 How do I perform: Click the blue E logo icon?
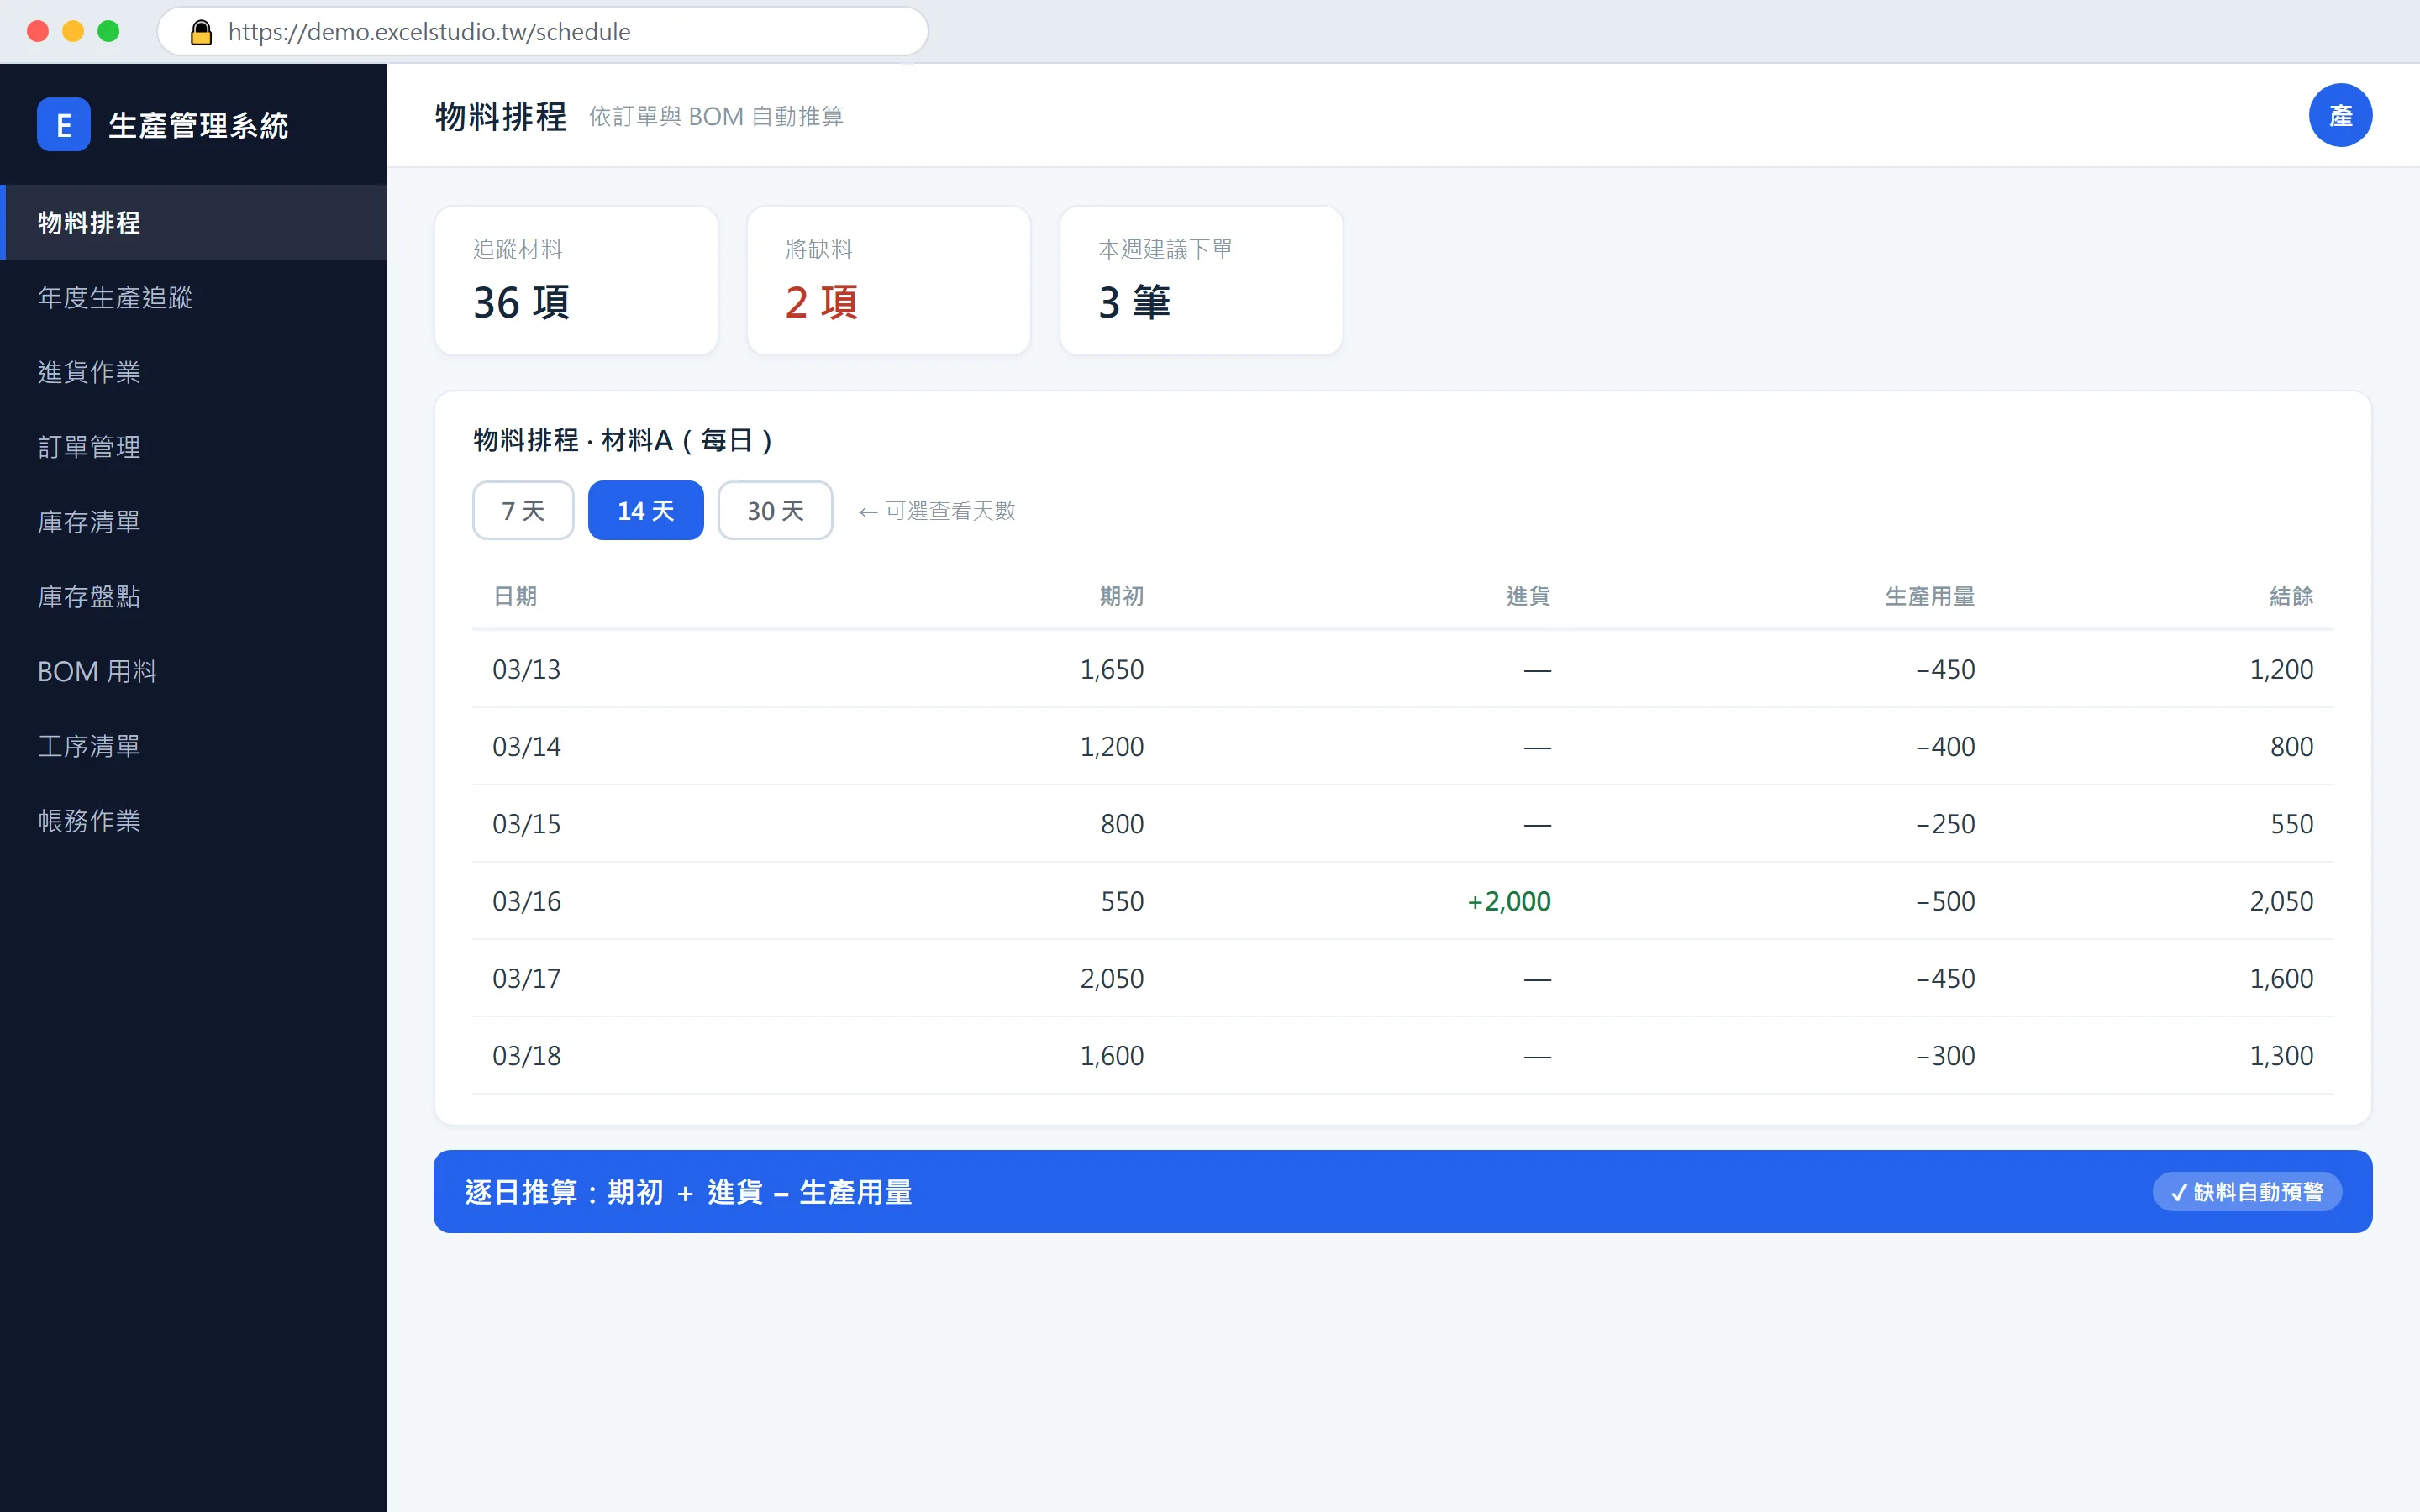[63, 125]
